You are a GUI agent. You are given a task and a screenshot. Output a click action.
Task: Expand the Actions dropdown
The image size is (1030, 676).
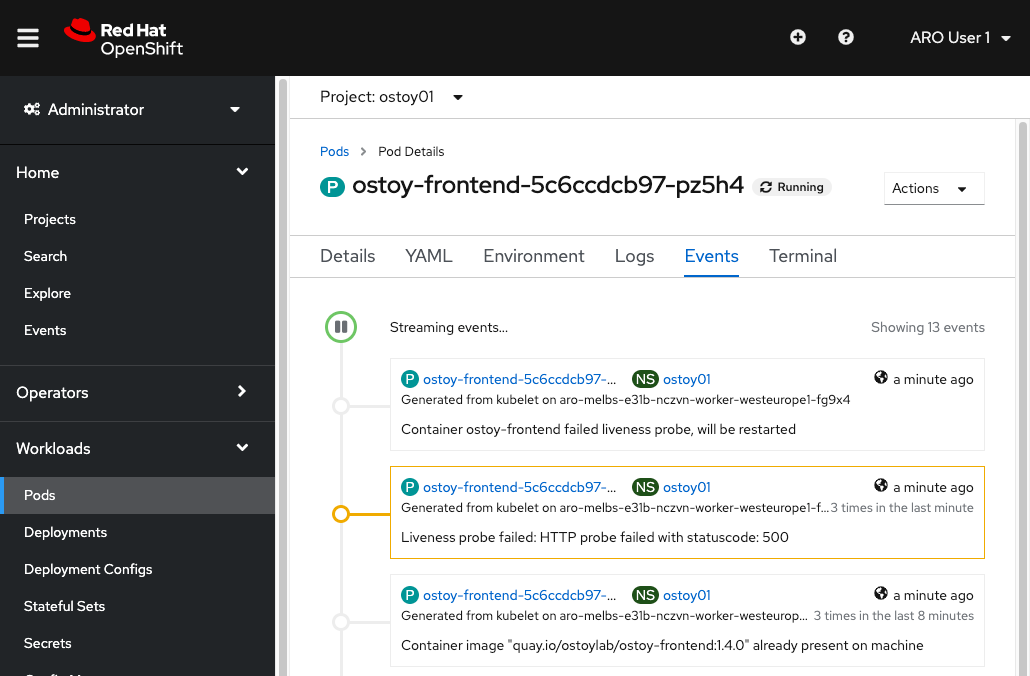(x=934, y=188)
